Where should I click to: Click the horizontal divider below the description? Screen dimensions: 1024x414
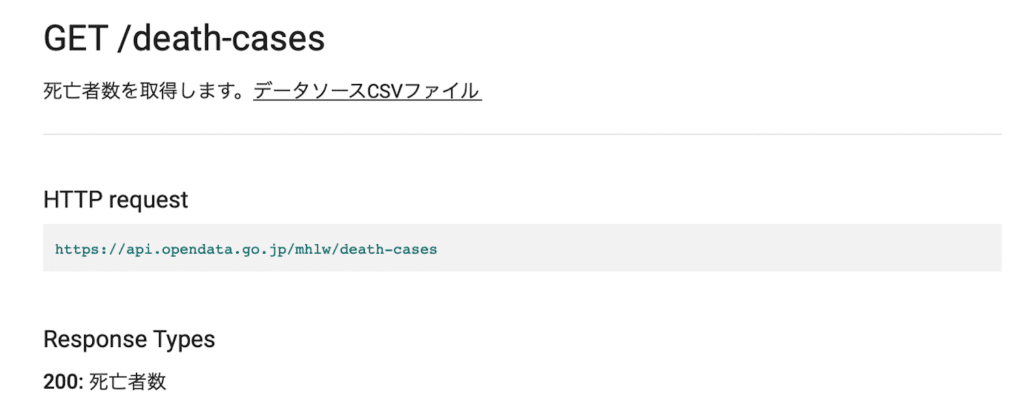(x=522, y=135)
